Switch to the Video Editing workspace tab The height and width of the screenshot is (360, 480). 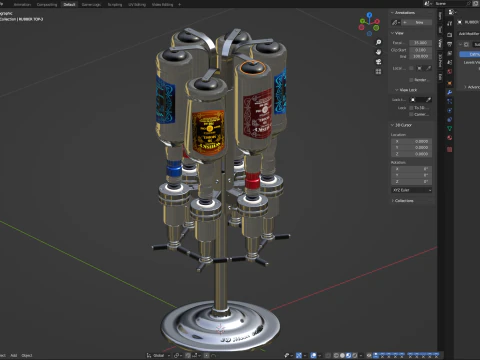coord(162,5)
